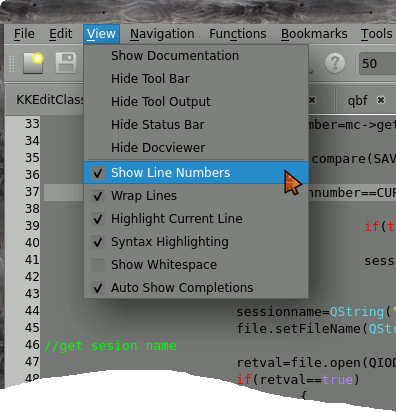
Task: Click the file.setFileName code line
Action: (x=316, y=329)
